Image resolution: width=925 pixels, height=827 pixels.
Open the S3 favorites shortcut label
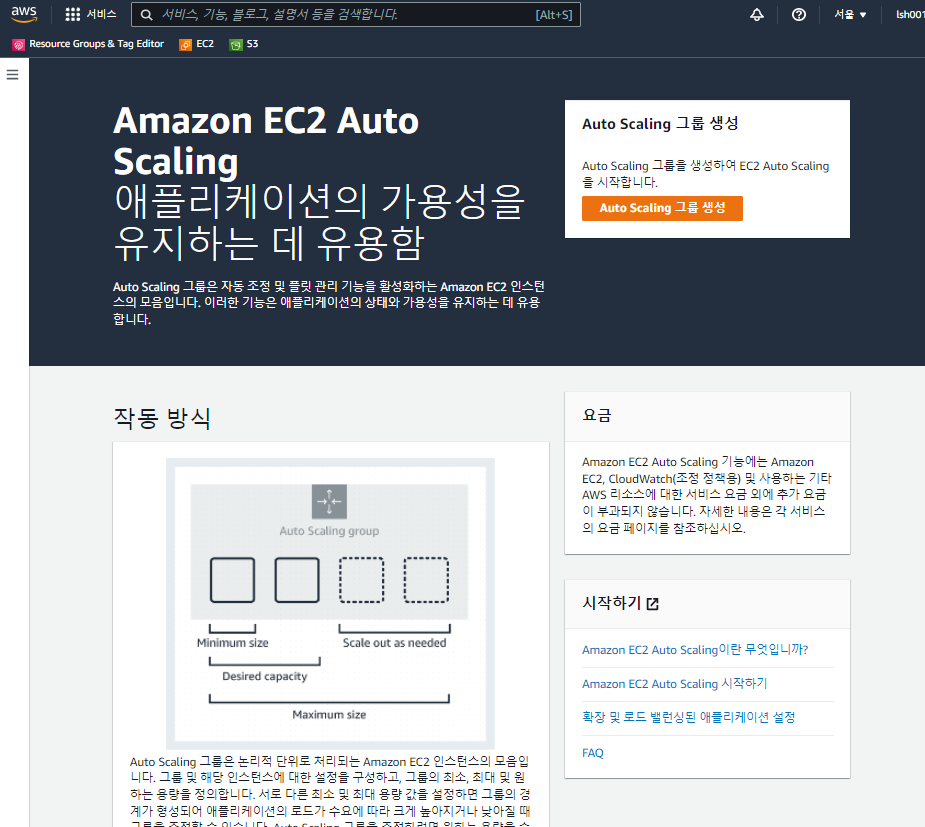click(x=252, y=44)
